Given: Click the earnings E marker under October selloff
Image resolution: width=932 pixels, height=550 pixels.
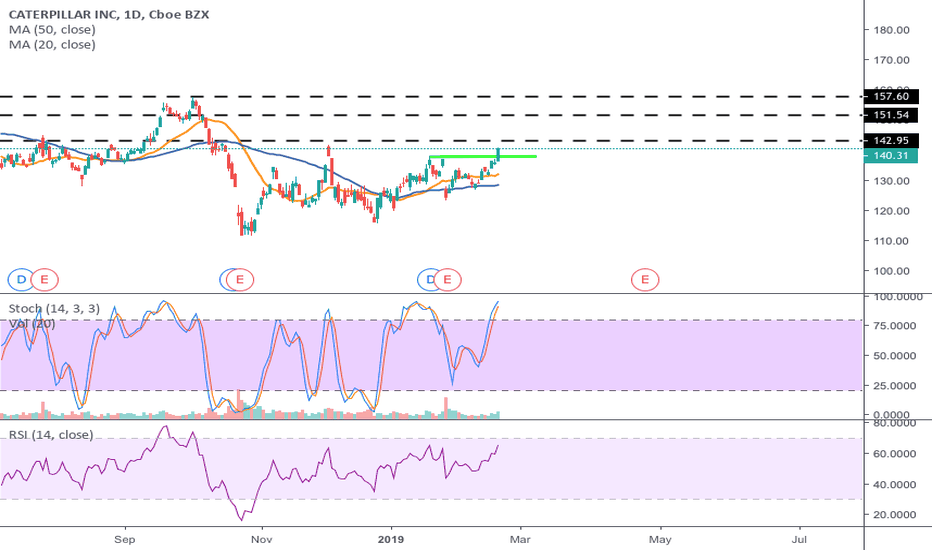Looking at the screenshot, I should 240,279.
